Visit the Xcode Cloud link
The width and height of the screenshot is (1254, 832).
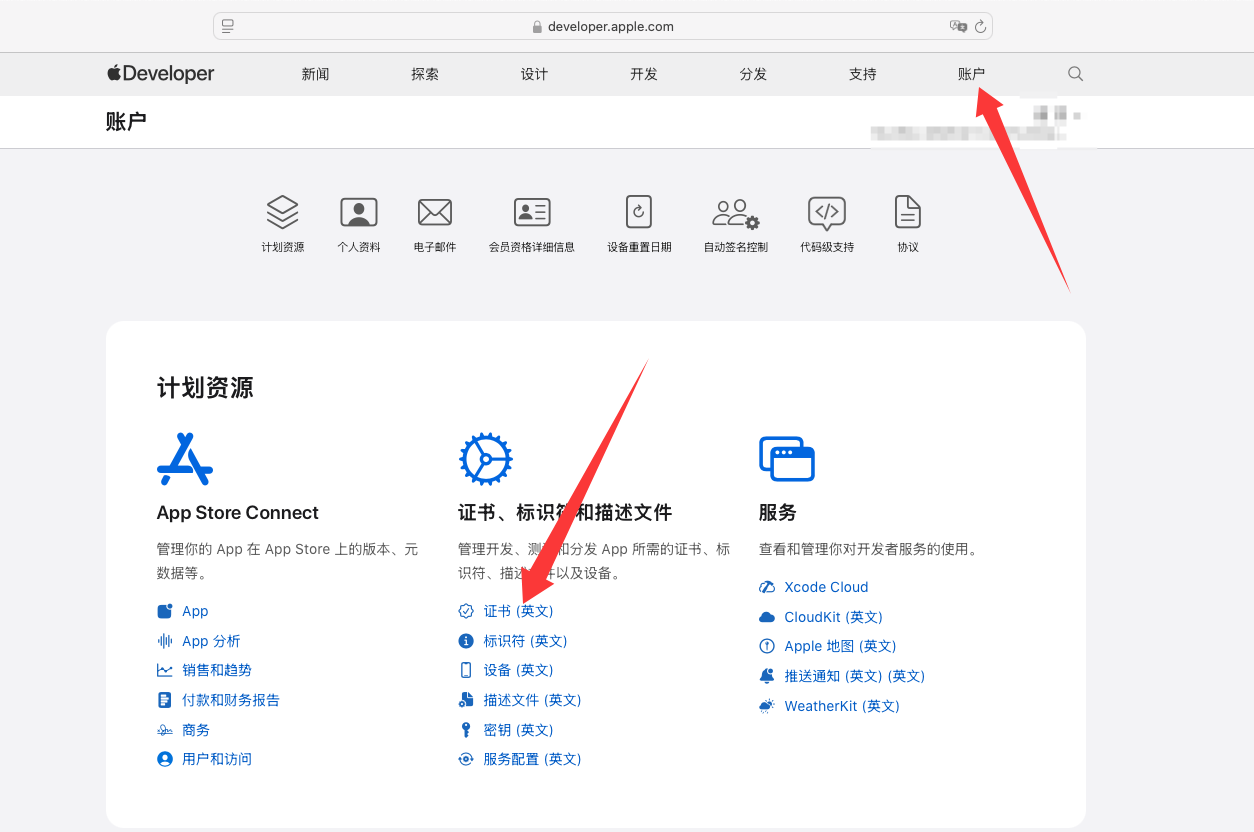826,587
